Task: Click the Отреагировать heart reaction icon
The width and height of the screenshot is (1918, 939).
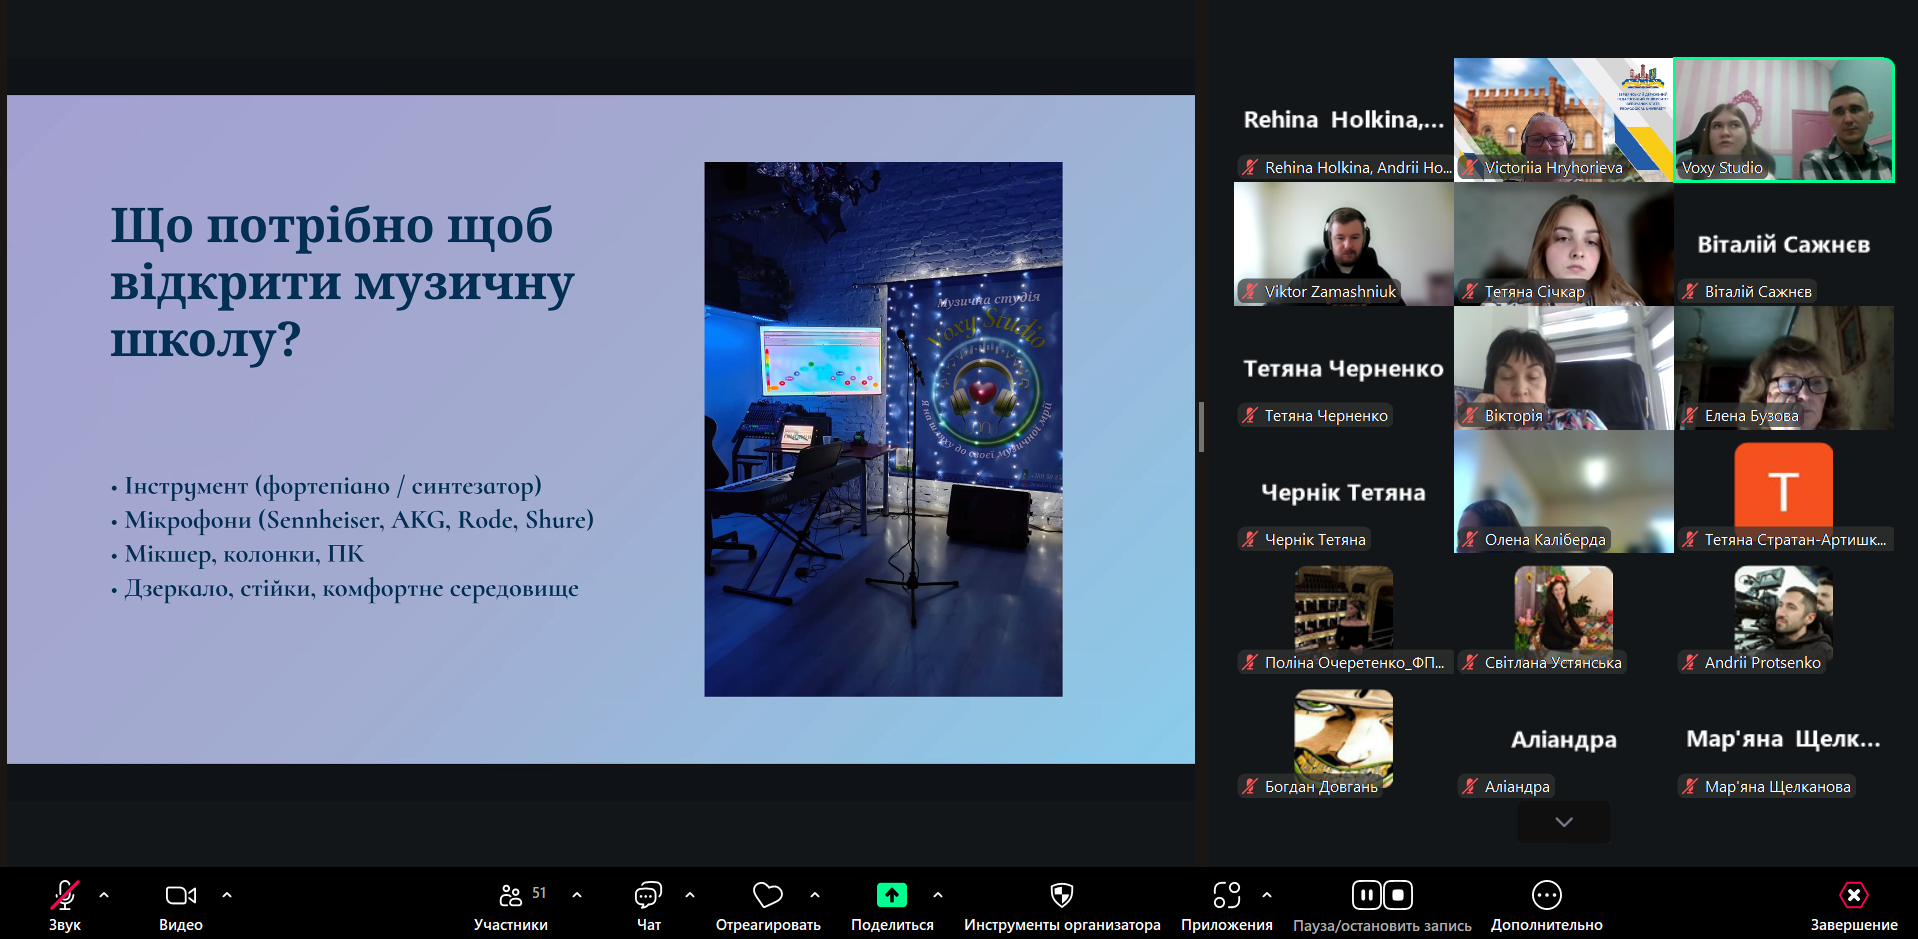Action: (767, 896)
